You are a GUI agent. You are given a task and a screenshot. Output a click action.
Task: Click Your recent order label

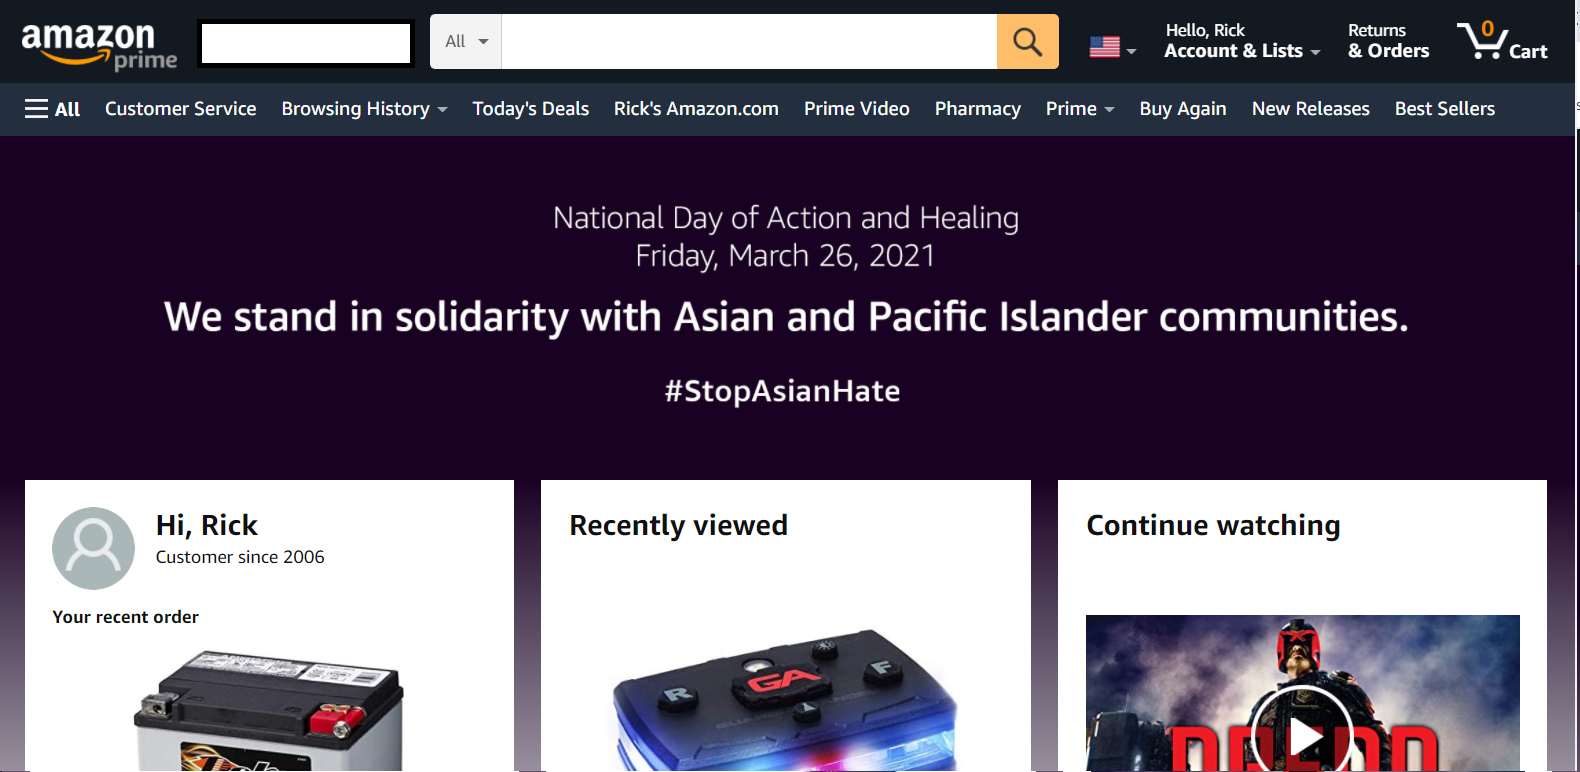(x=126, y=617)
